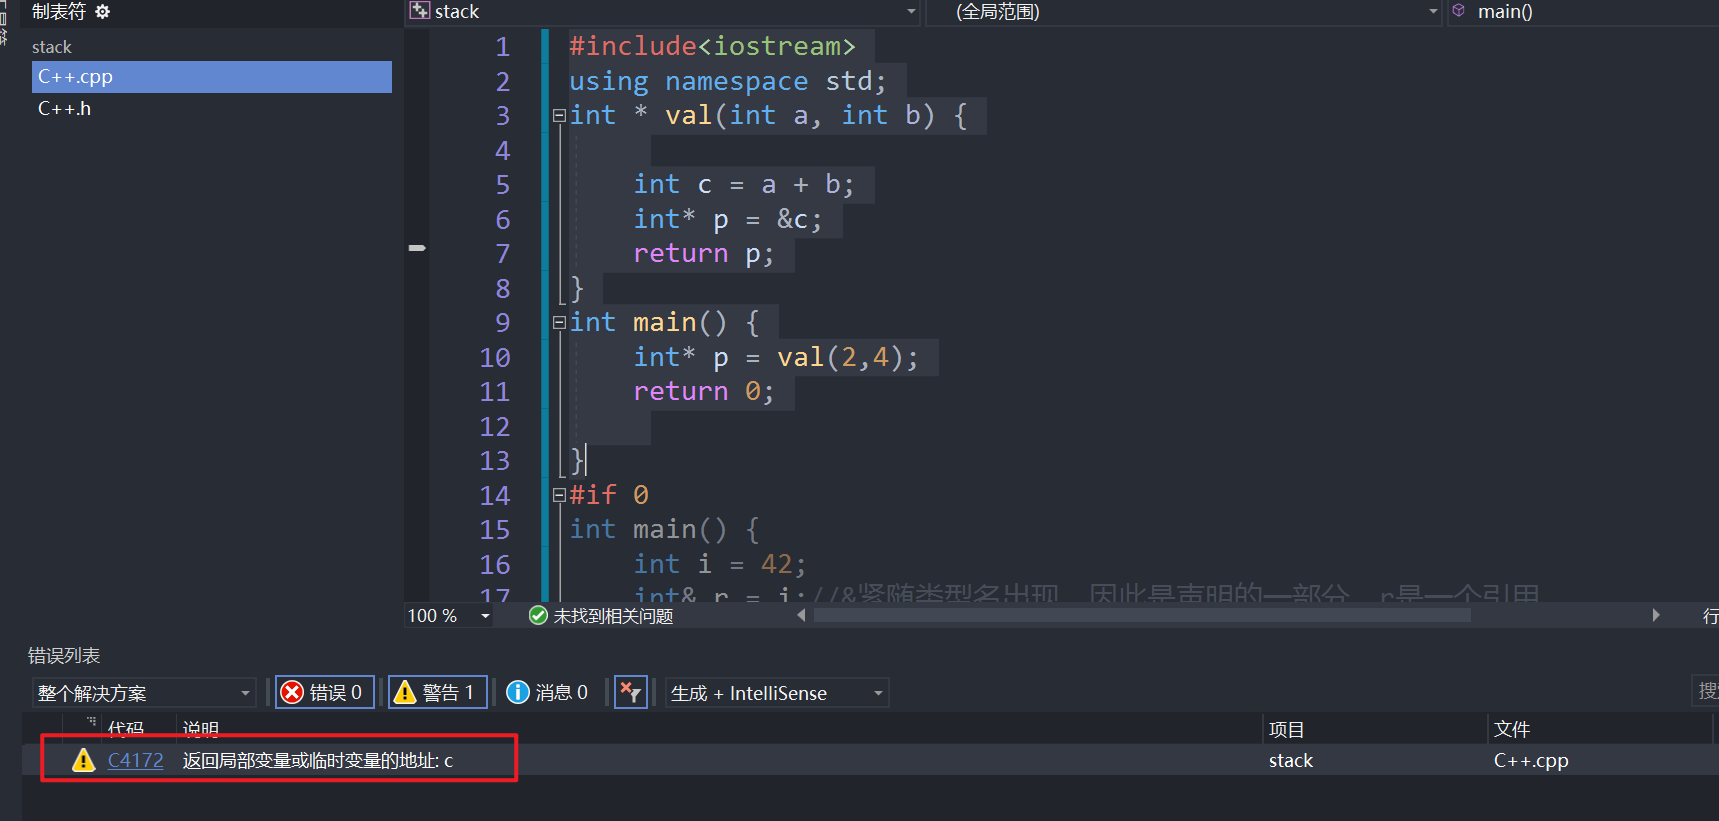This screenshot has height=821, width=1719.
Task: Click the int c = a + b; line
Action: click(744, 185)
